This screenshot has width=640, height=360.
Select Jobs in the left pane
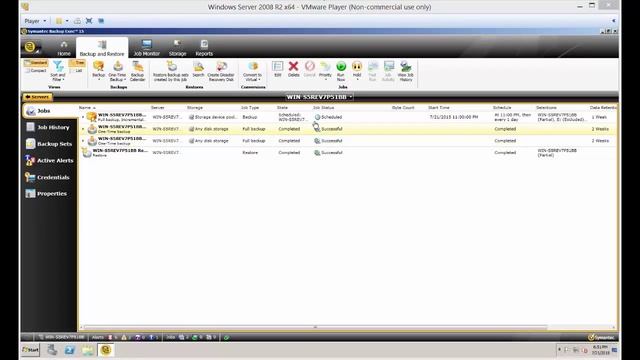pyautogui.click(x=50, y=111)
